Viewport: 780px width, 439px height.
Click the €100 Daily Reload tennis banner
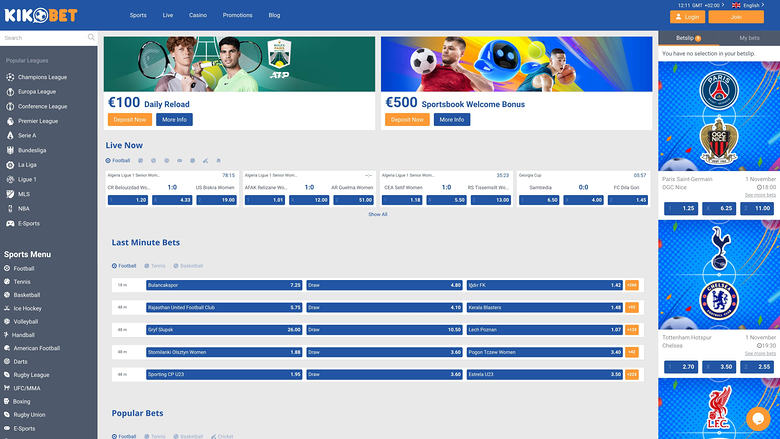pos(239,64)
